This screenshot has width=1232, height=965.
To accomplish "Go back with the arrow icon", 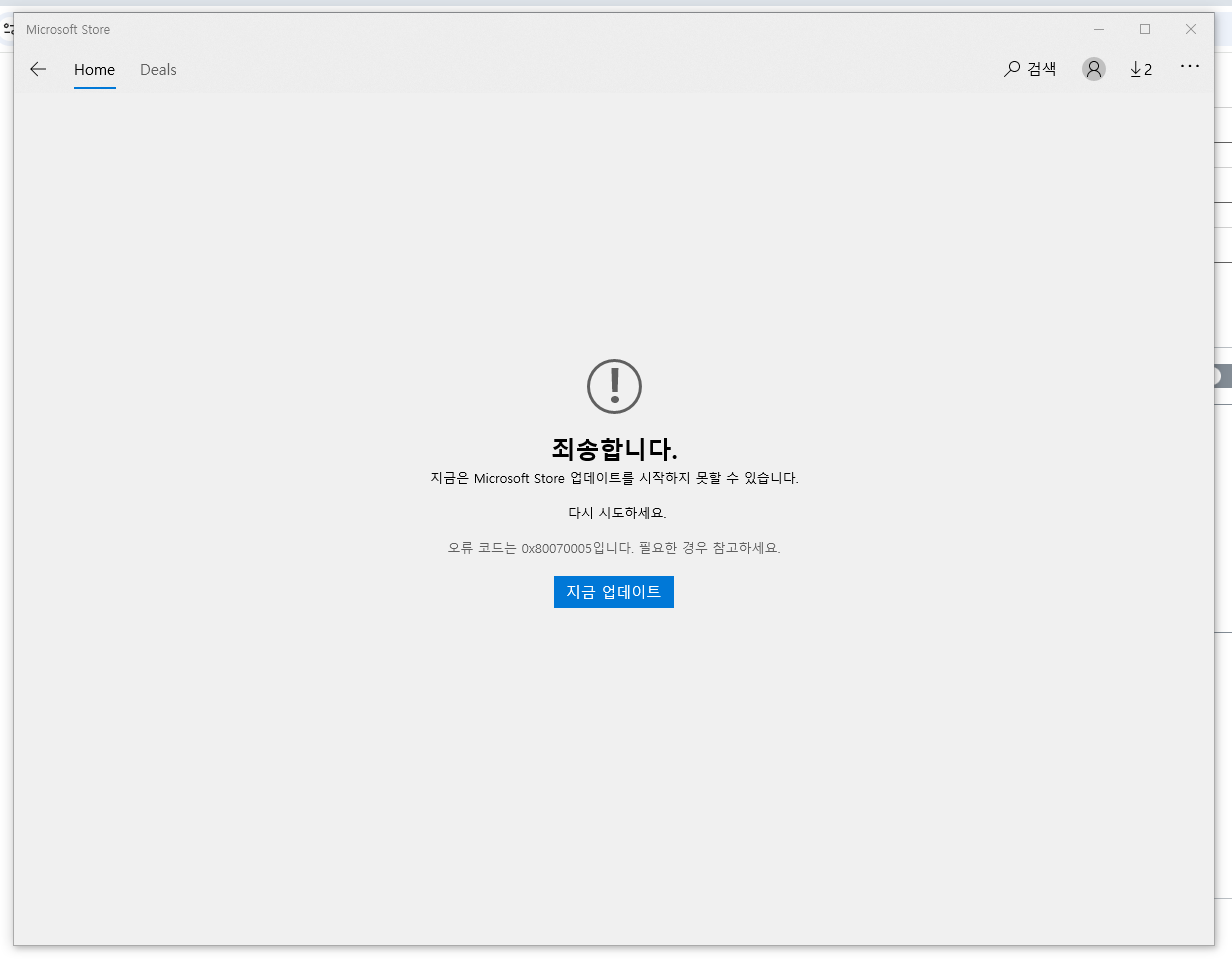I will click(38, 69).
